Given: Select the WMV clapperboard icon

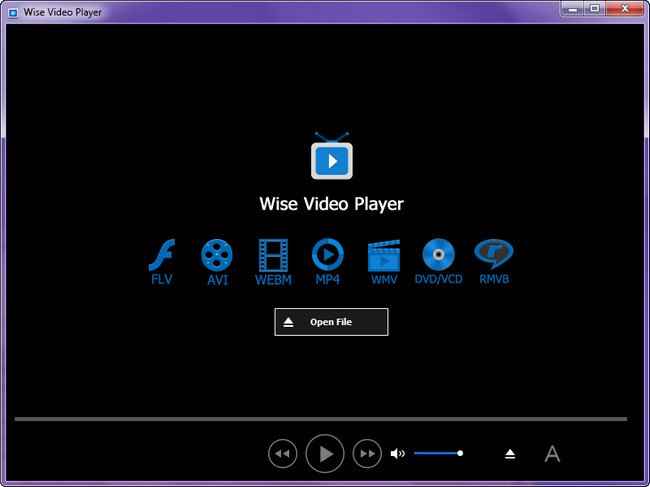Looking at the screenshot, I should 384,256.
